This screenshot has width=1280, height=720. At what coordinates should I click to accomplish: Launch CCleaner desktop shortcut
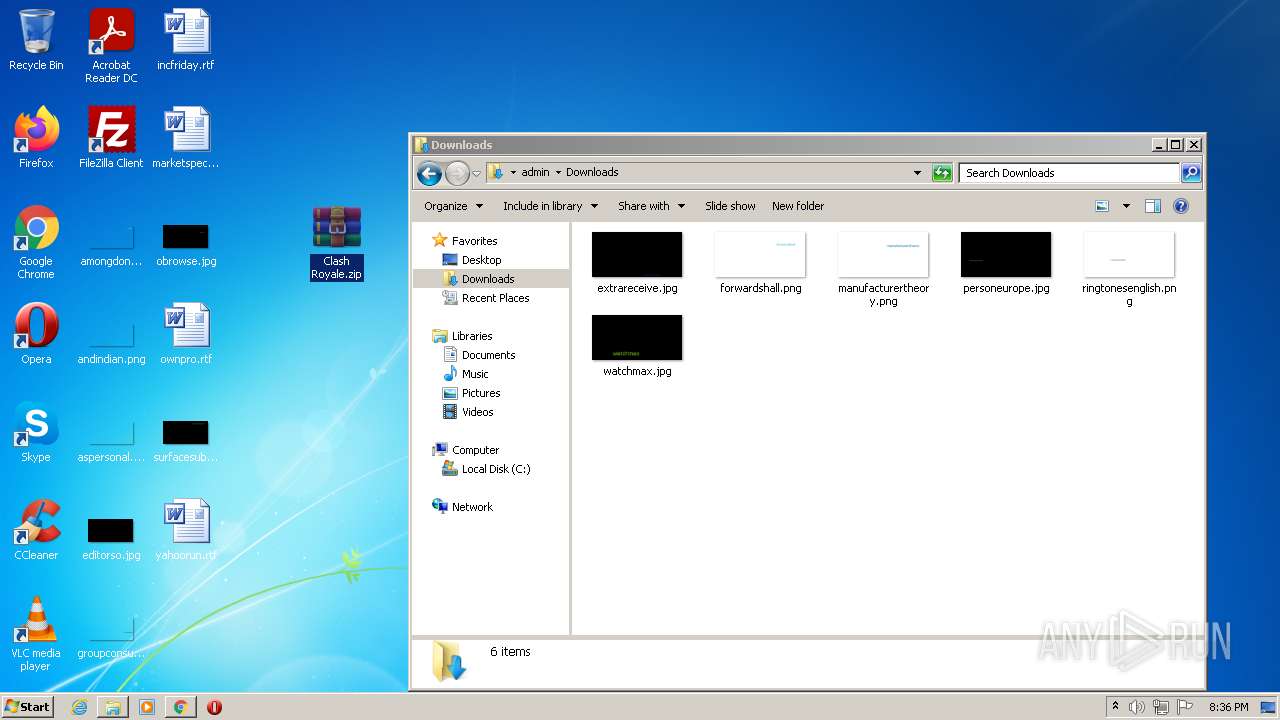pyautogui.click(x=36, y=529)
